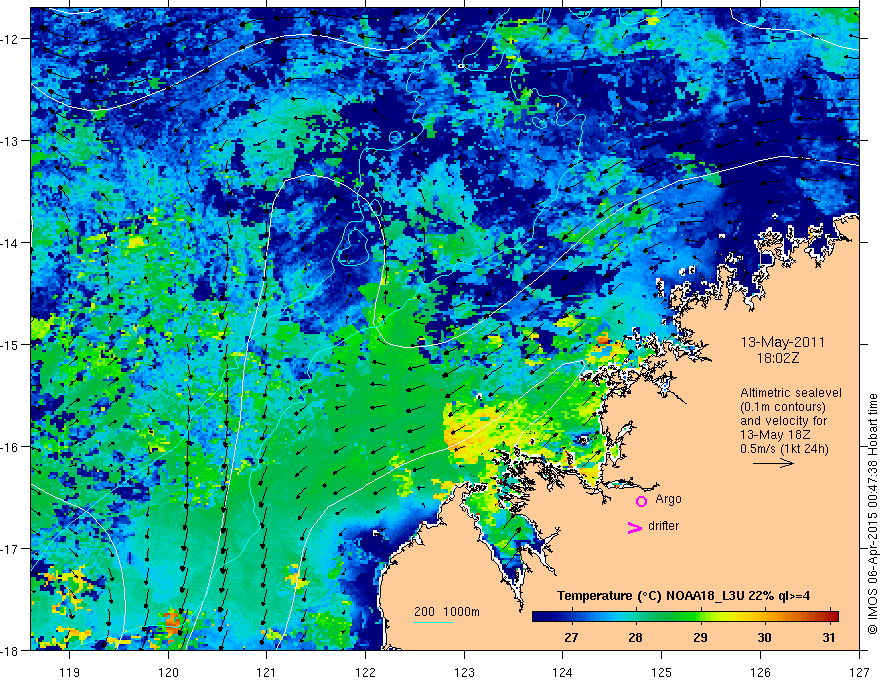Click longitude axis label 123
The height and width of the screenshot is (680, 880).
[464, 672]
